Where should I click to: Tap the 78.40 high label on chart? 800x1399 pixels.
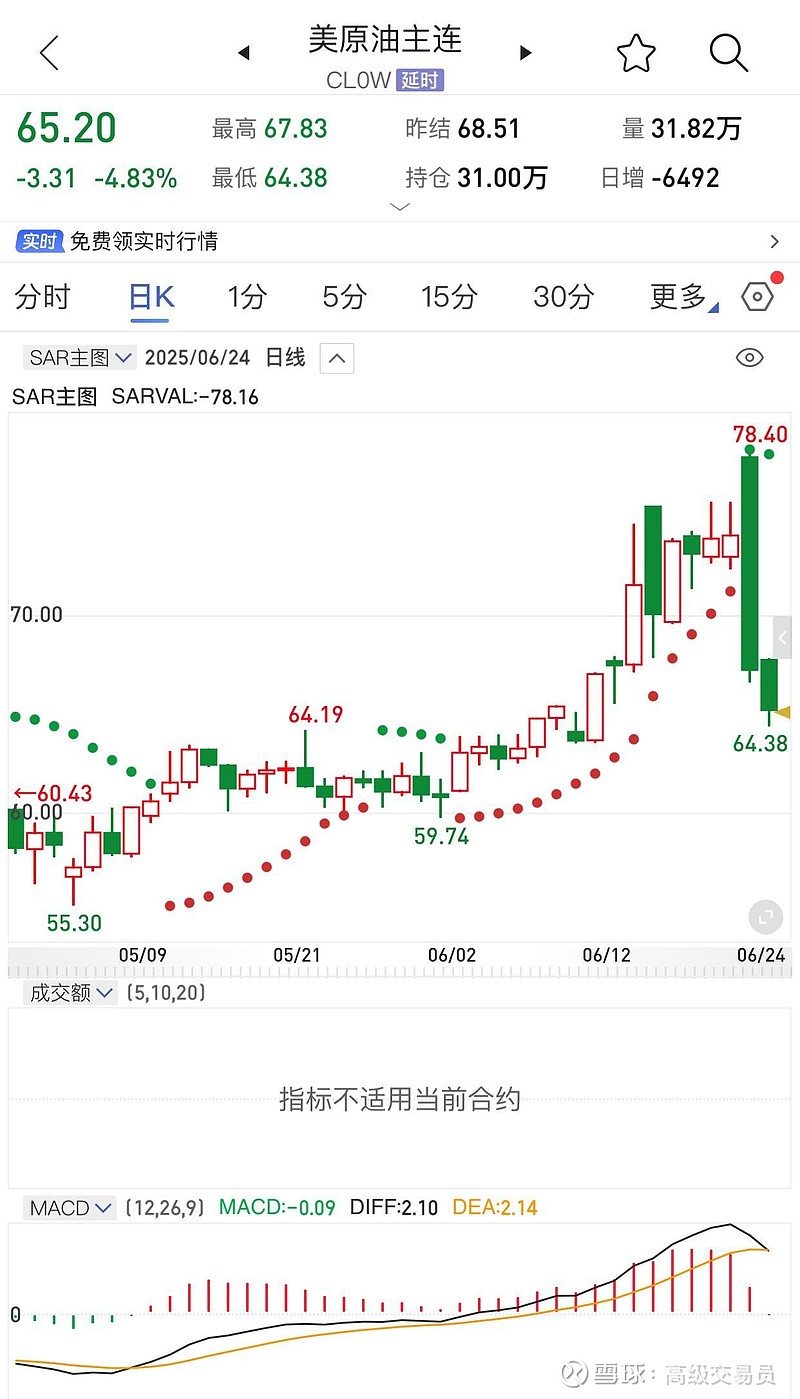coord(760,434)
